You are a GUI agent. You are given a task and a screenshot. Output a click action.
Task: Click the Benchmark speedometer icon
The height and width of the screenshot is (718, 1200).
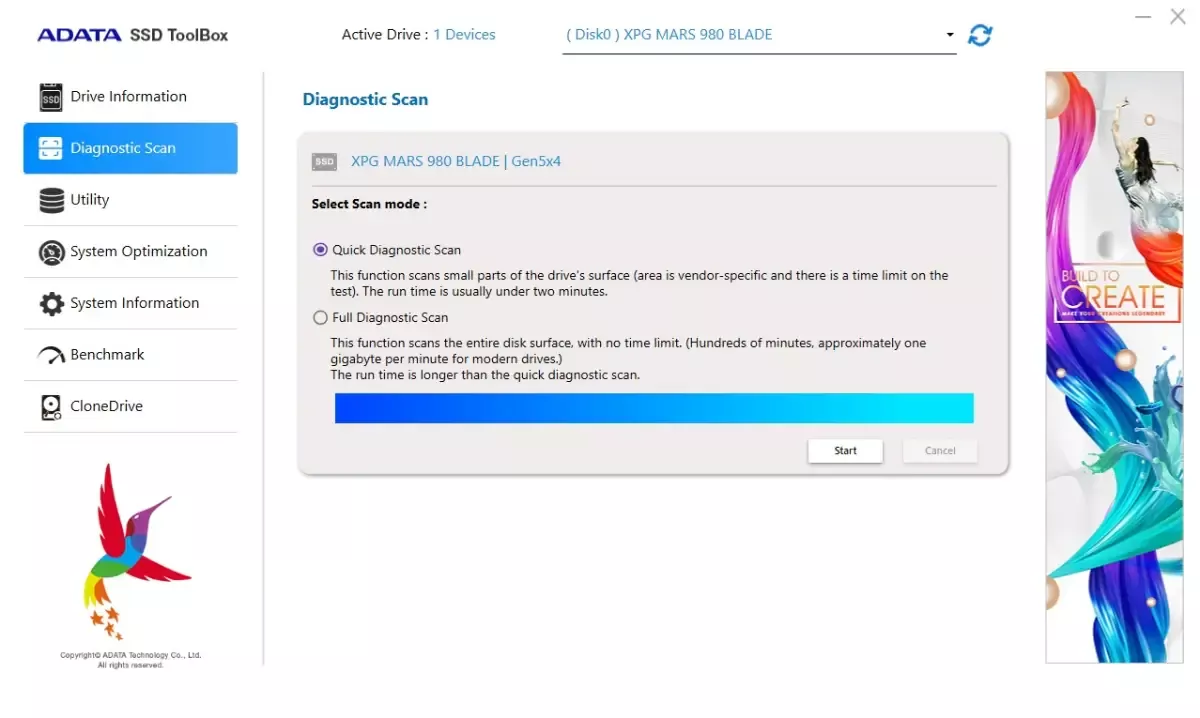[x=51, y=355]
